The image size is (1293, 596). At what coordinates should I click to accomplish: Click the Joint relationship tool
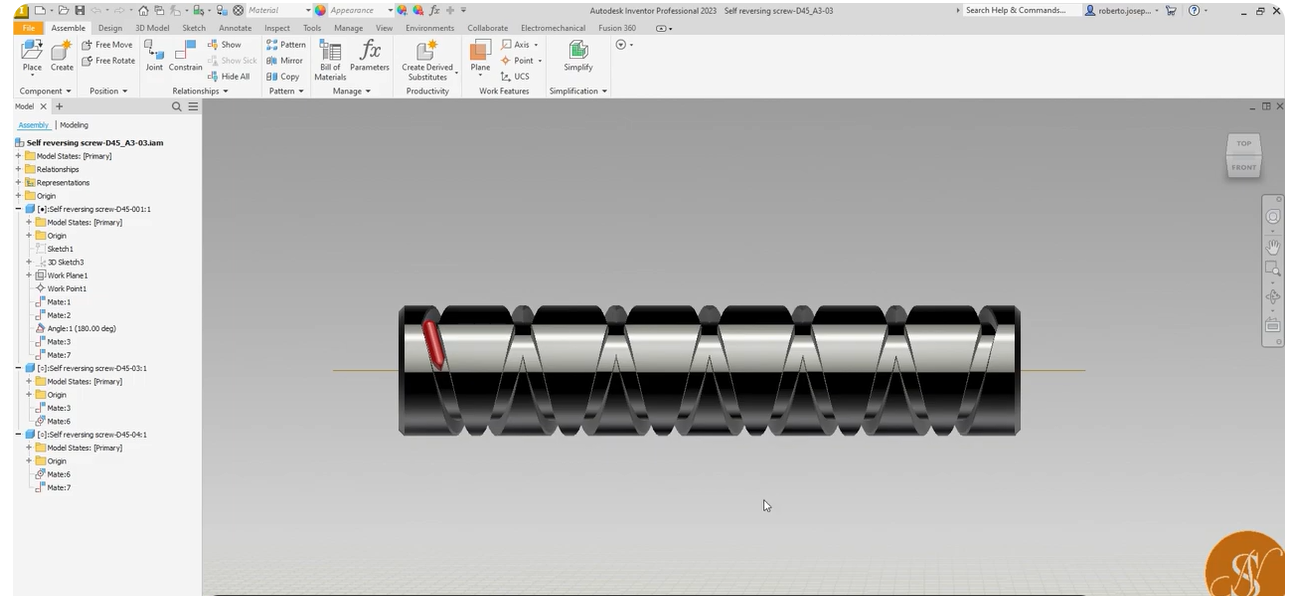(x=154, y=56)
